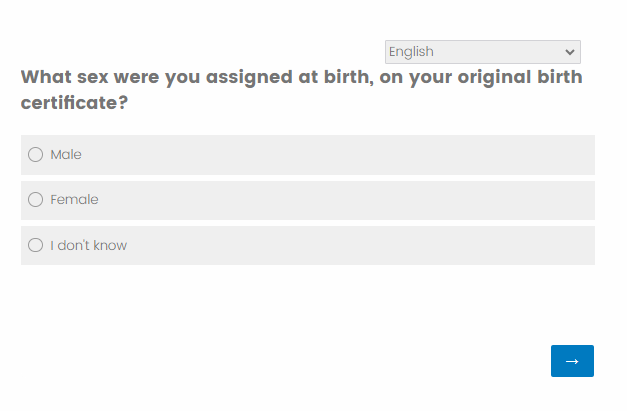Click the Female answer label text

pyautogui.click(x=74, y=200)
